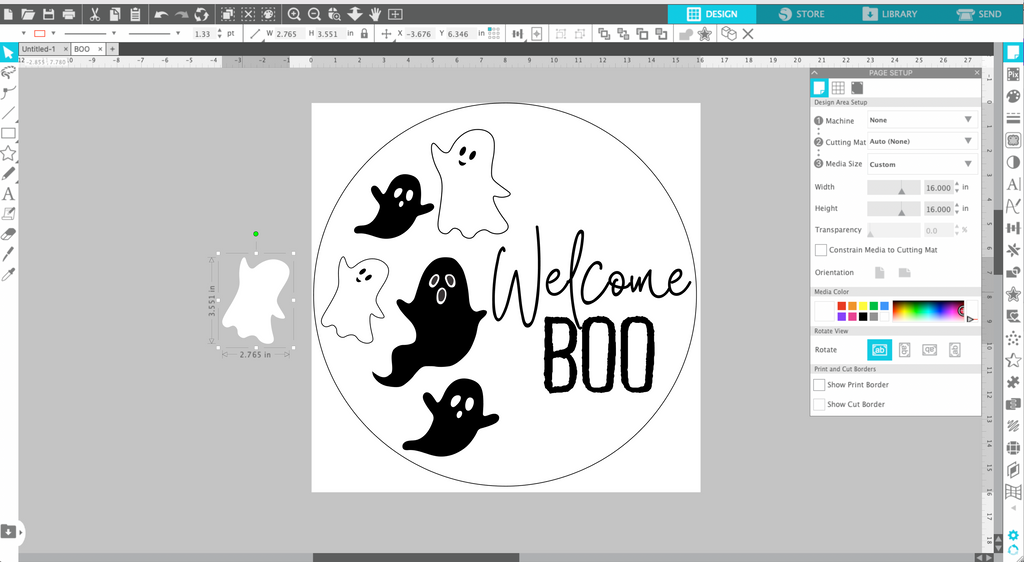Enable Constrain Media to Cutting Mat

tap(820, 250)
